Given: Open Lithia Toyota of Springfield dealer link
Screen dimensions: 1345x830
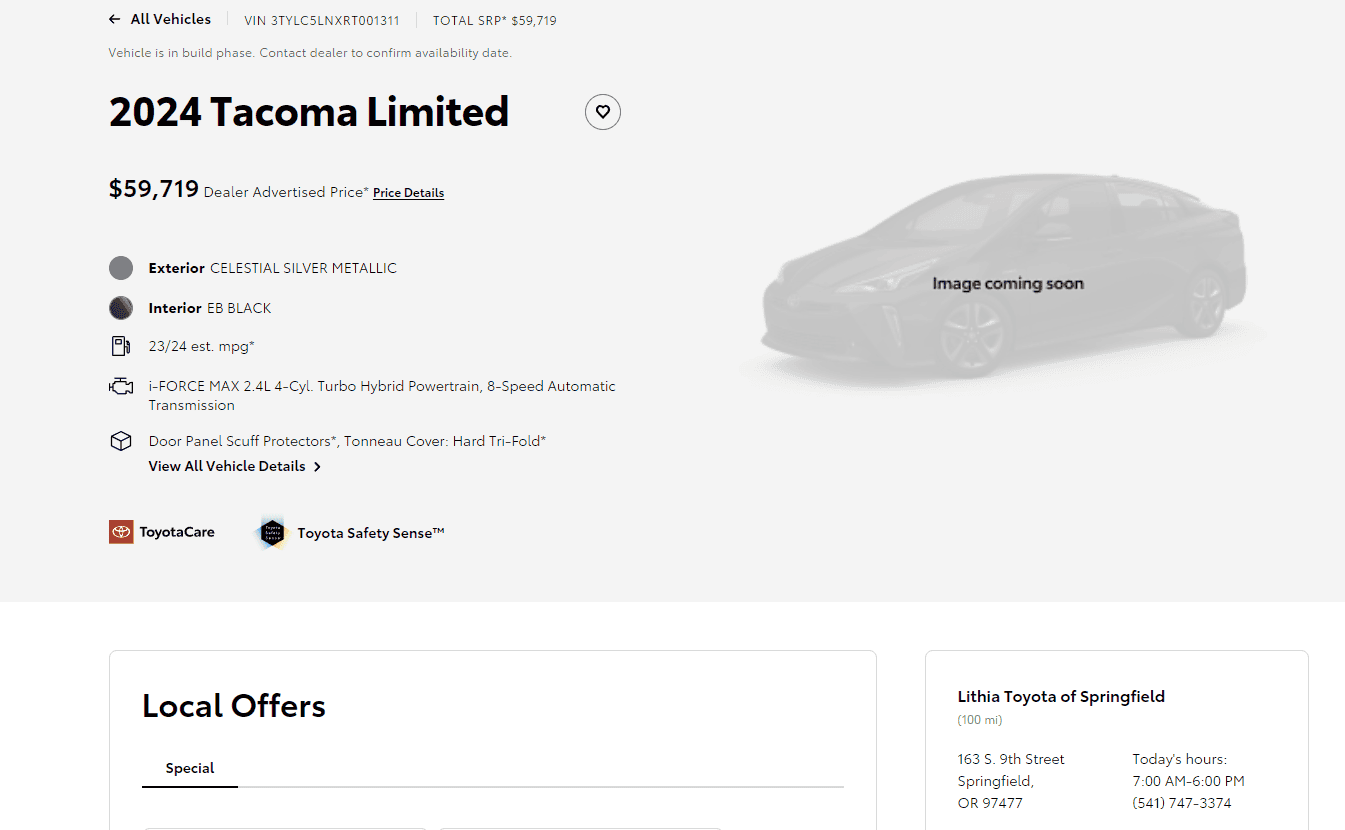Looking at the screenshot, I should coord(1061,696).
